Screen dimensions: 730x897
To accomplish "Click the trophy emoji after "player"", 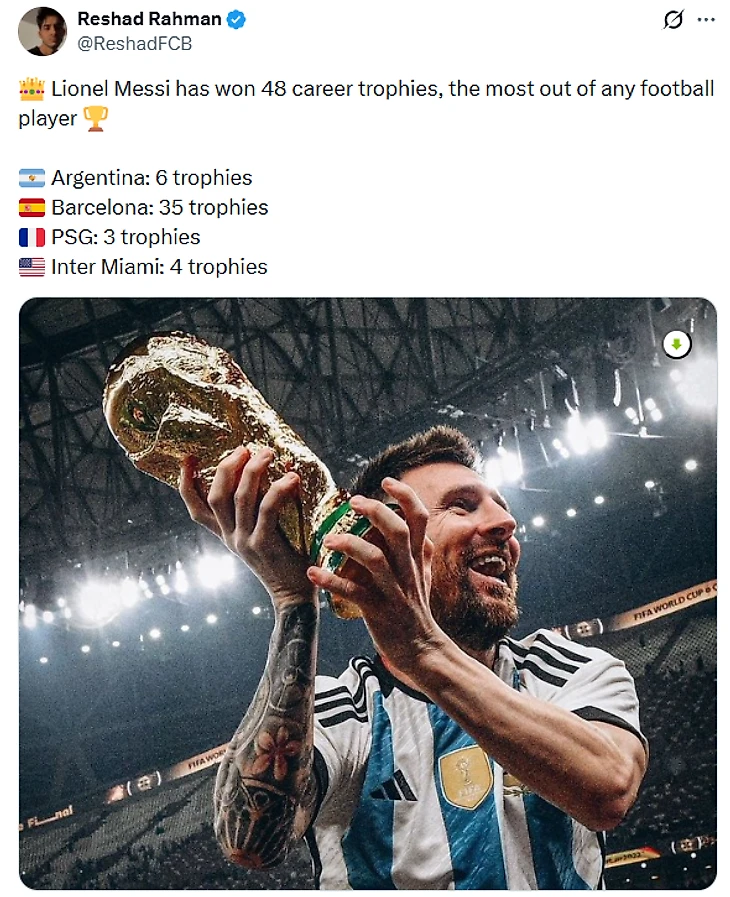I will (x=95, y=119).
